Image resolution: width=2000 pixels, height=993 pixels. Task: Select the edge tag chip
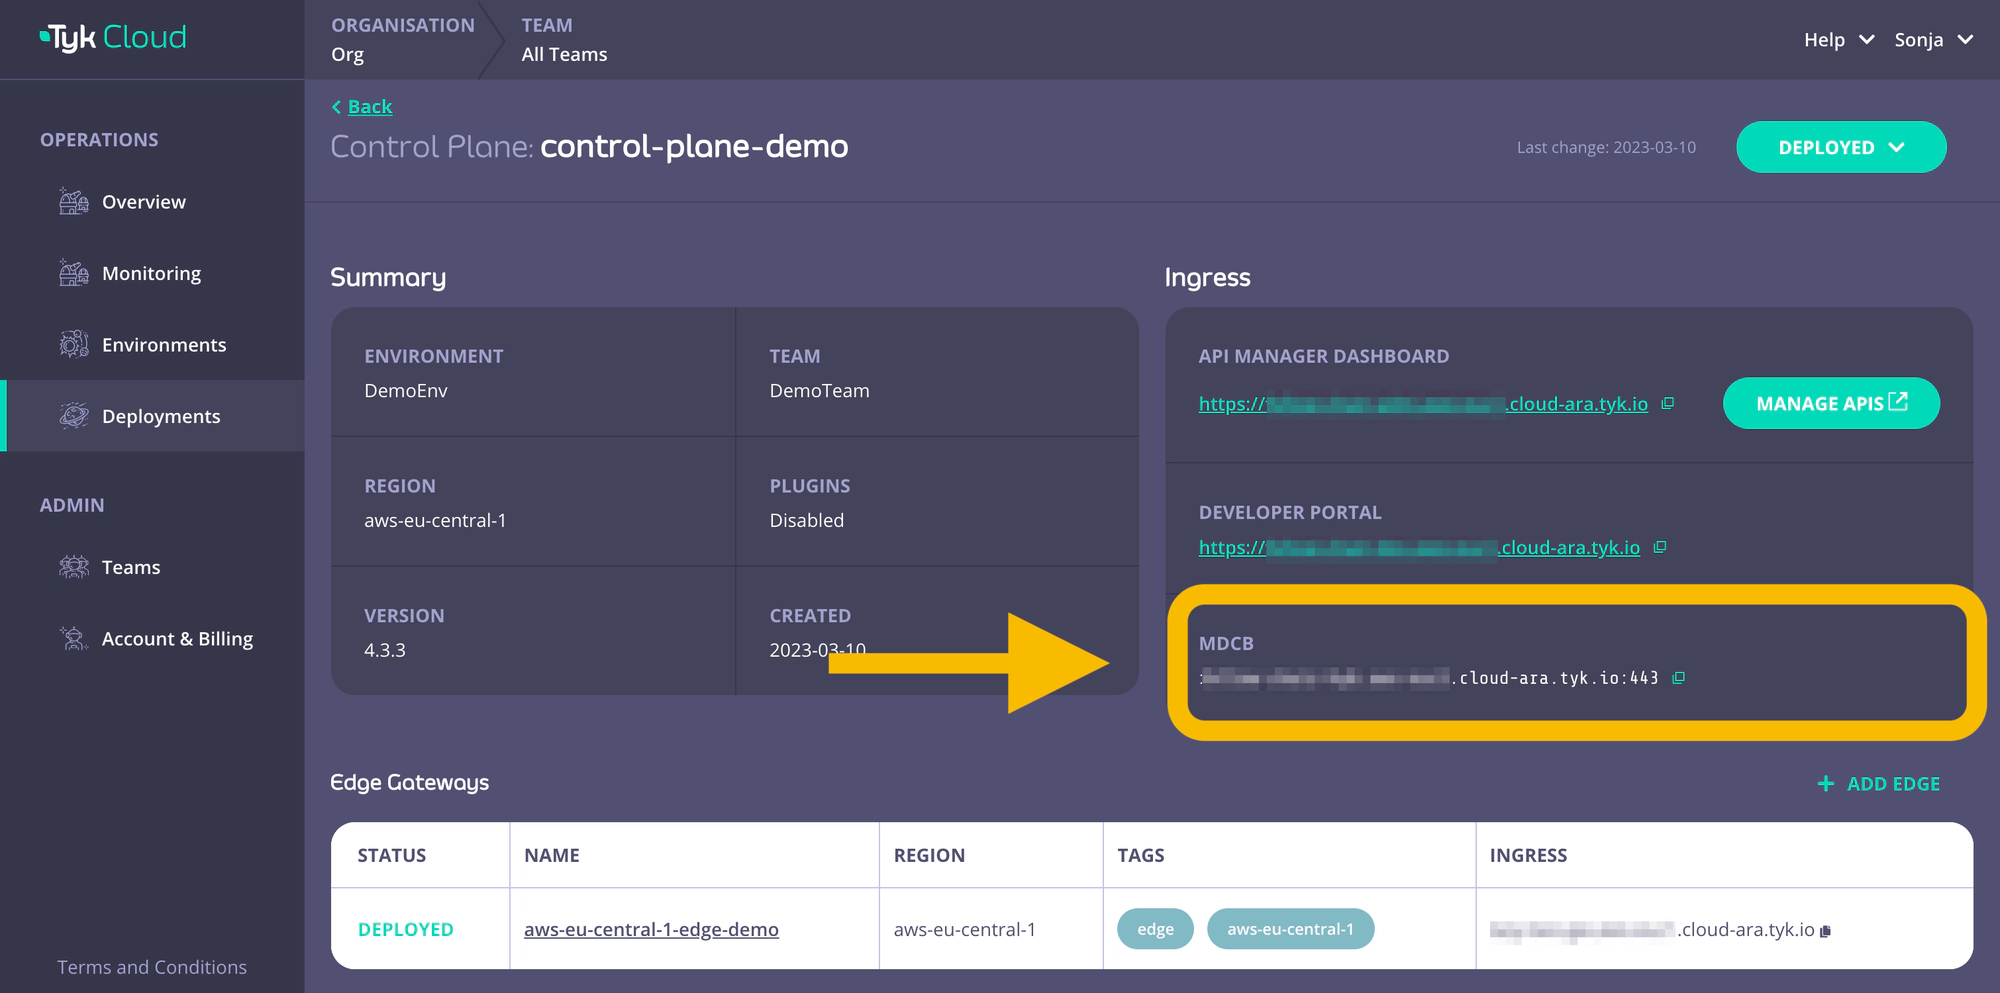tap(1155, 929)
